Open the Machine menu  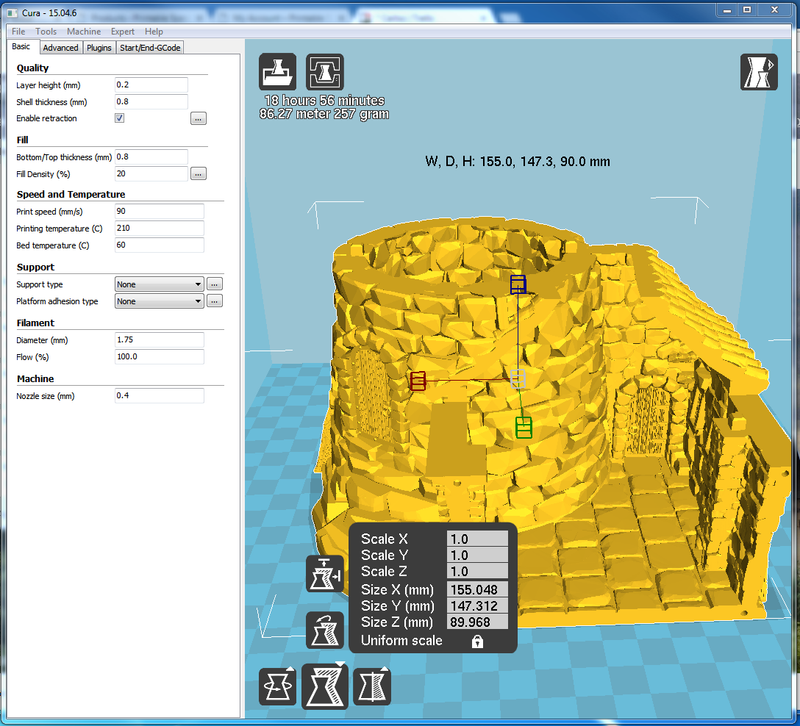coord(84,31)
